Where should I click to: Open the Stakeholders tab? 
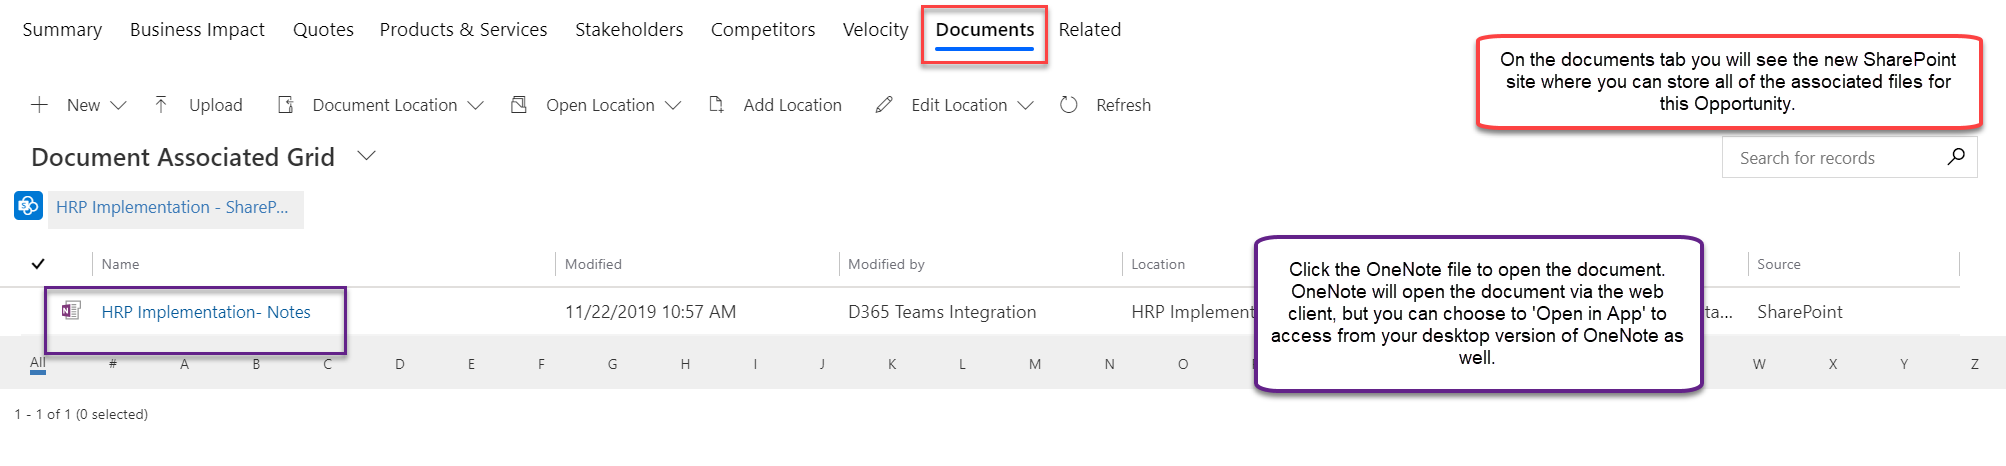pos(629,30)
